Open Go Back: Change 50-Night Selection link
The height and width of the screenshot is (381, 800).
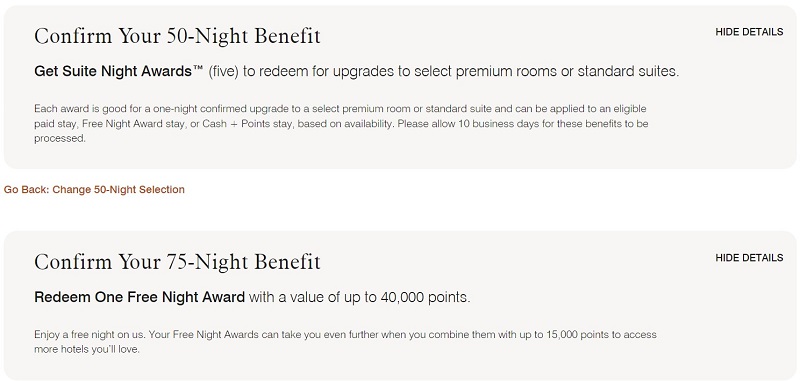point(94,190)
